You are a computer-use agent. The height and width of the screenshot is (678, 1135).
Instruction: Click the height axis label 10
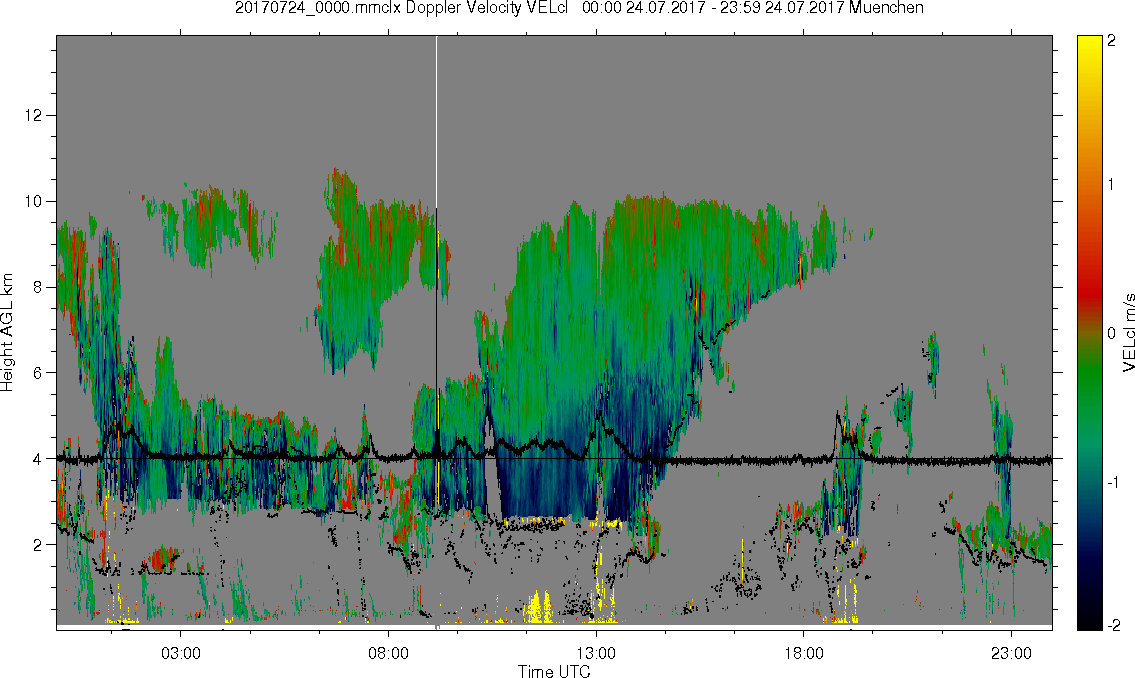(x=33, y=201)
